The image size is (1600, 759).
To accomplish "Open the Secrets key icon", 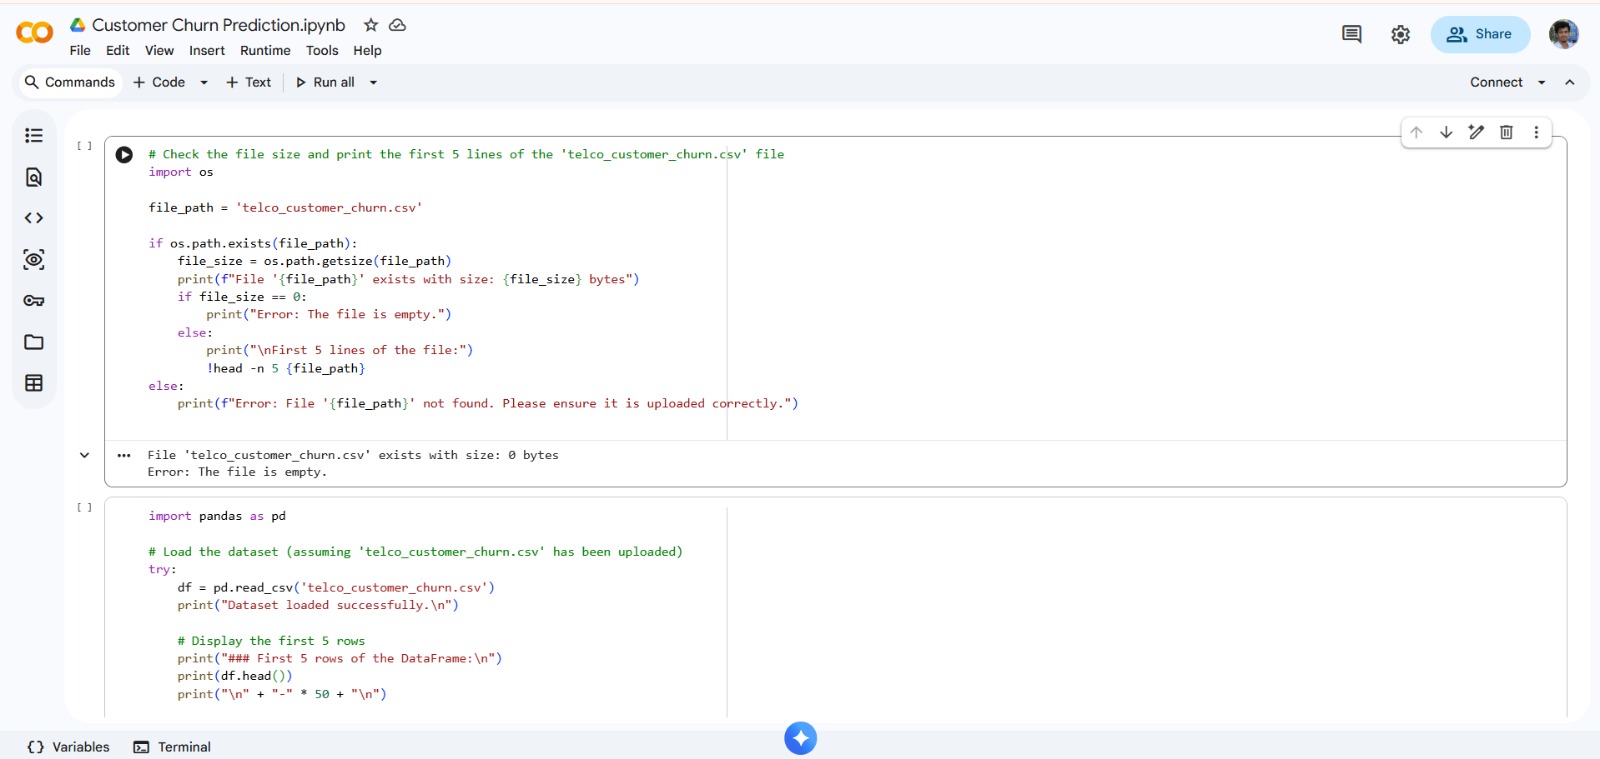I will tap(34, 301).
